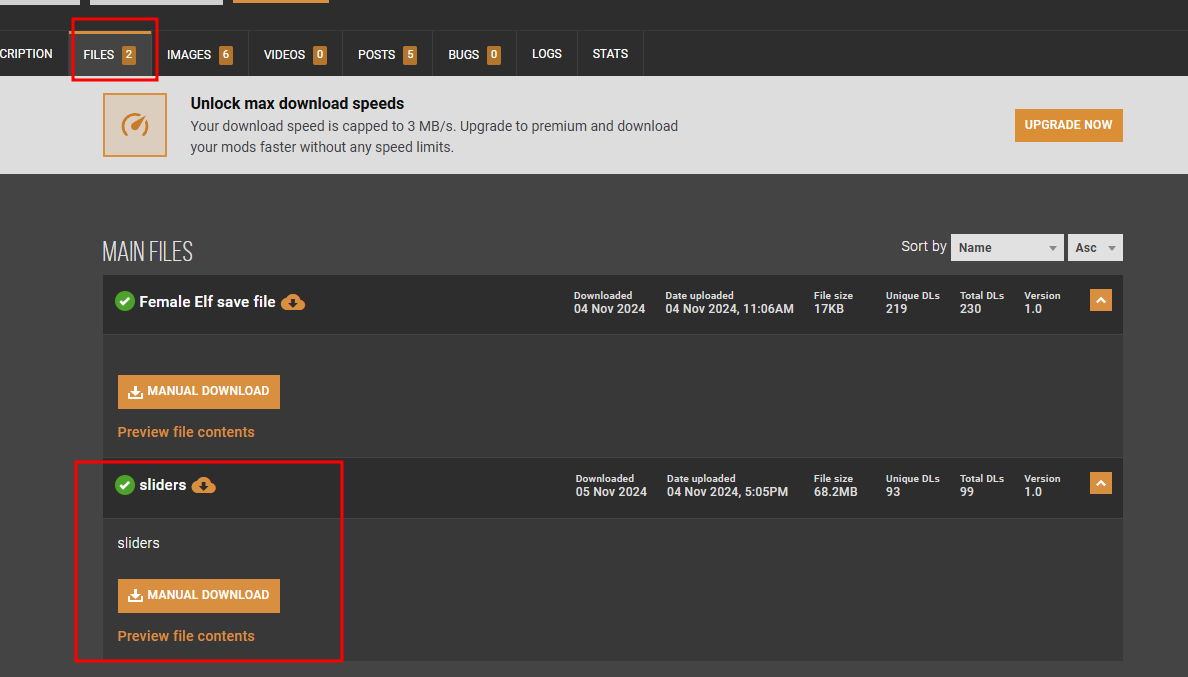View the Stats tab
The image size is (1188, 677).
(x=610, y=54)
